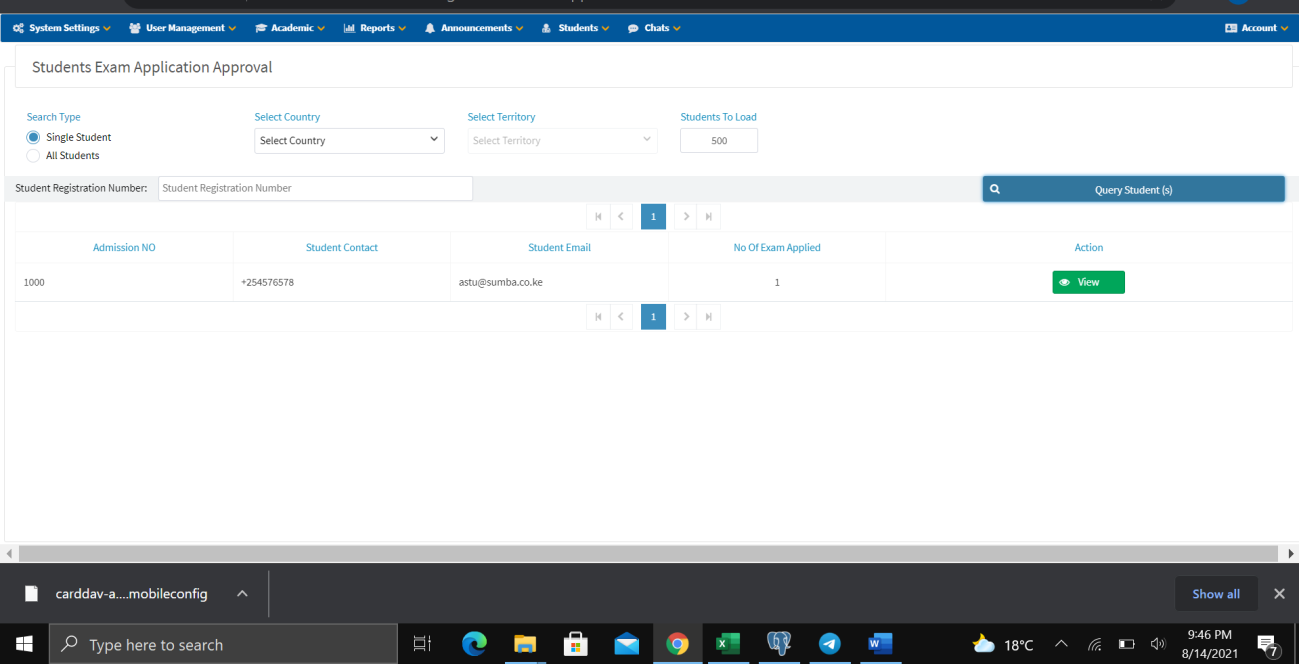
Task: Open the Reports menu
Action: (x=375, y=28)
